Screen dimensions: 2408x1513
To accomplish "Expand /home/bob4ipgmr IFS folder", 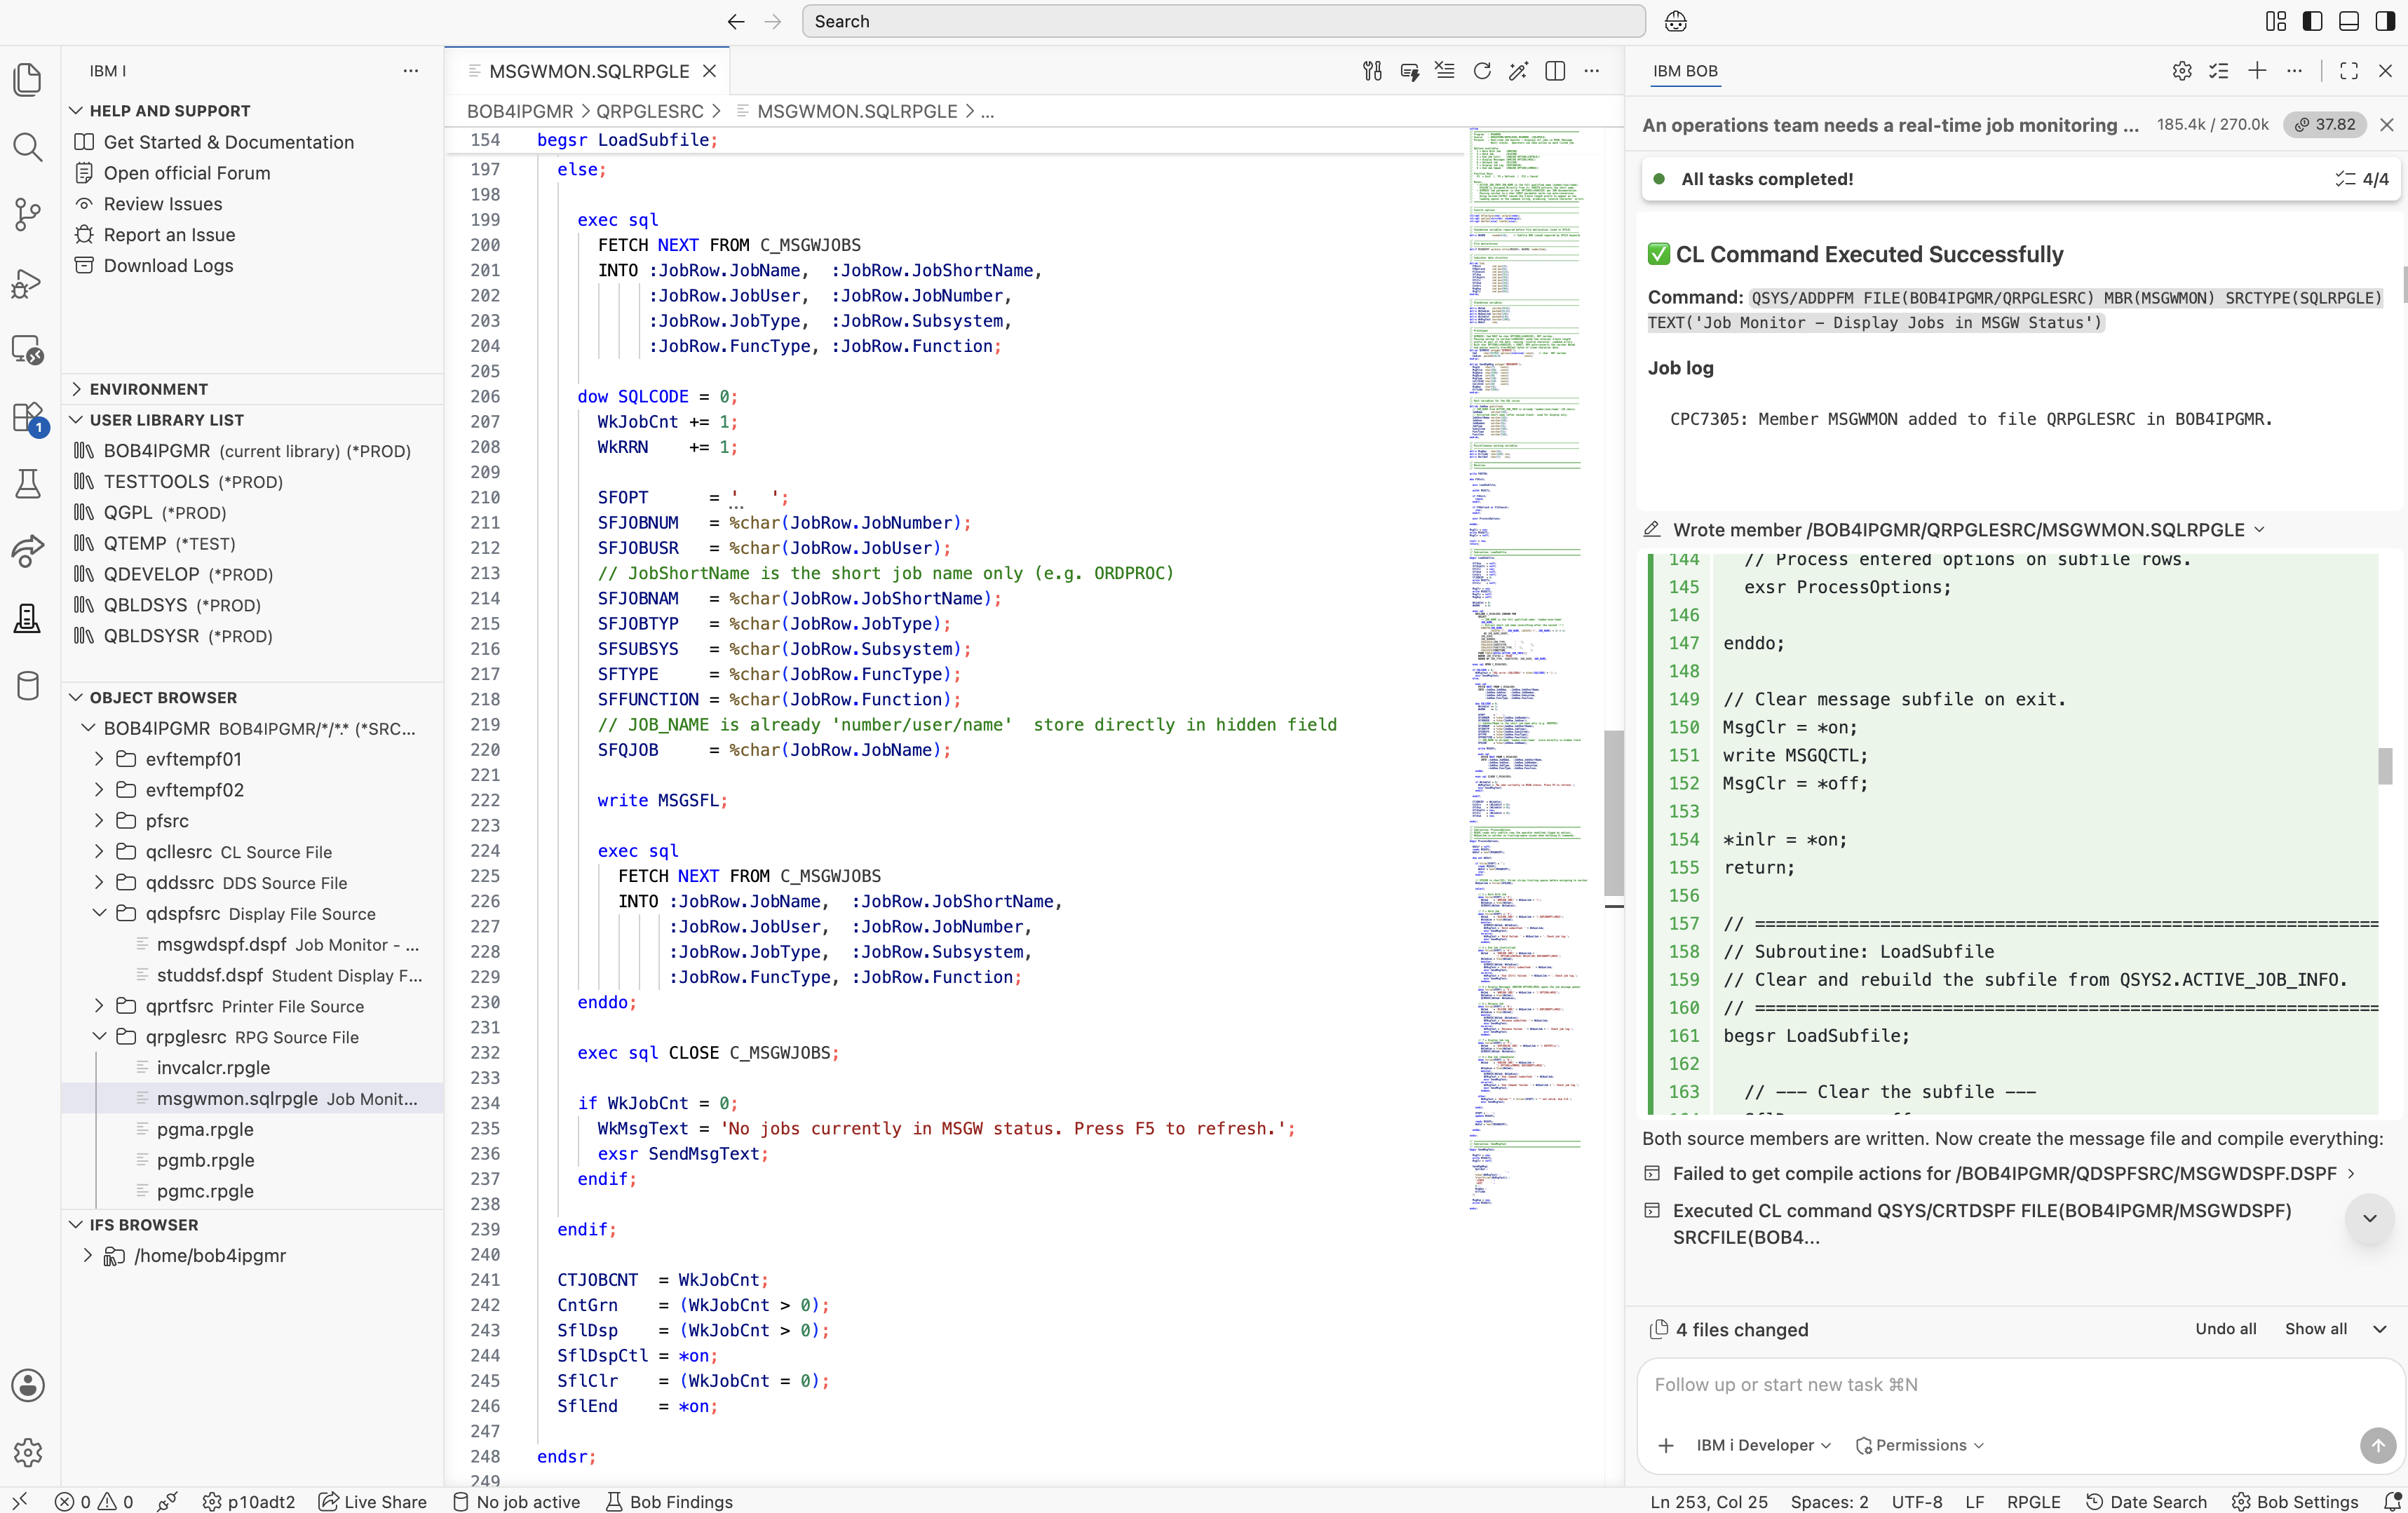I will click(x=88, y=1255).
